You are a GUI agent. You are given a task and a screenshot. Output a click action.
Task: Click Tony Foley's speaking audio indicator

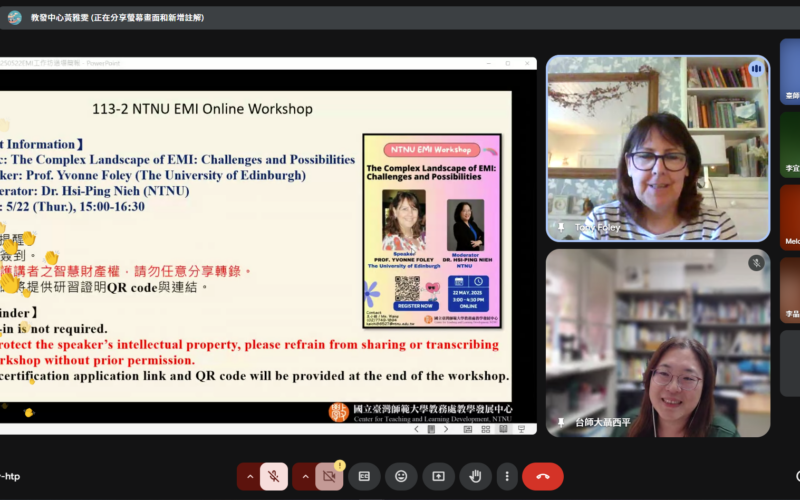click(x=756, y=69)
